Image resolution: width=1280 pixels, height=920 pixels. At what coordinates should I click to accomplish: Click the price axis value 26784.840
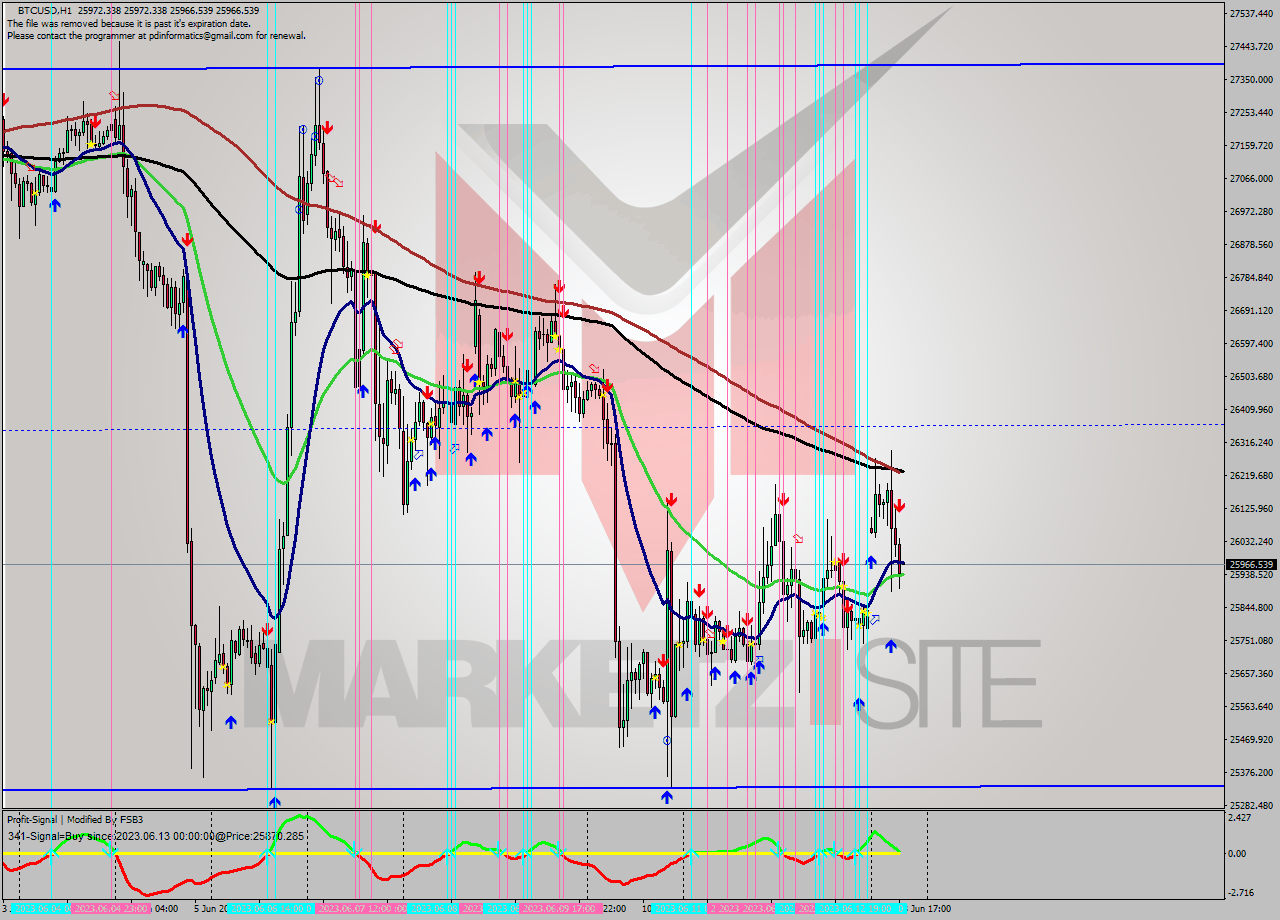pos(1252,278)
